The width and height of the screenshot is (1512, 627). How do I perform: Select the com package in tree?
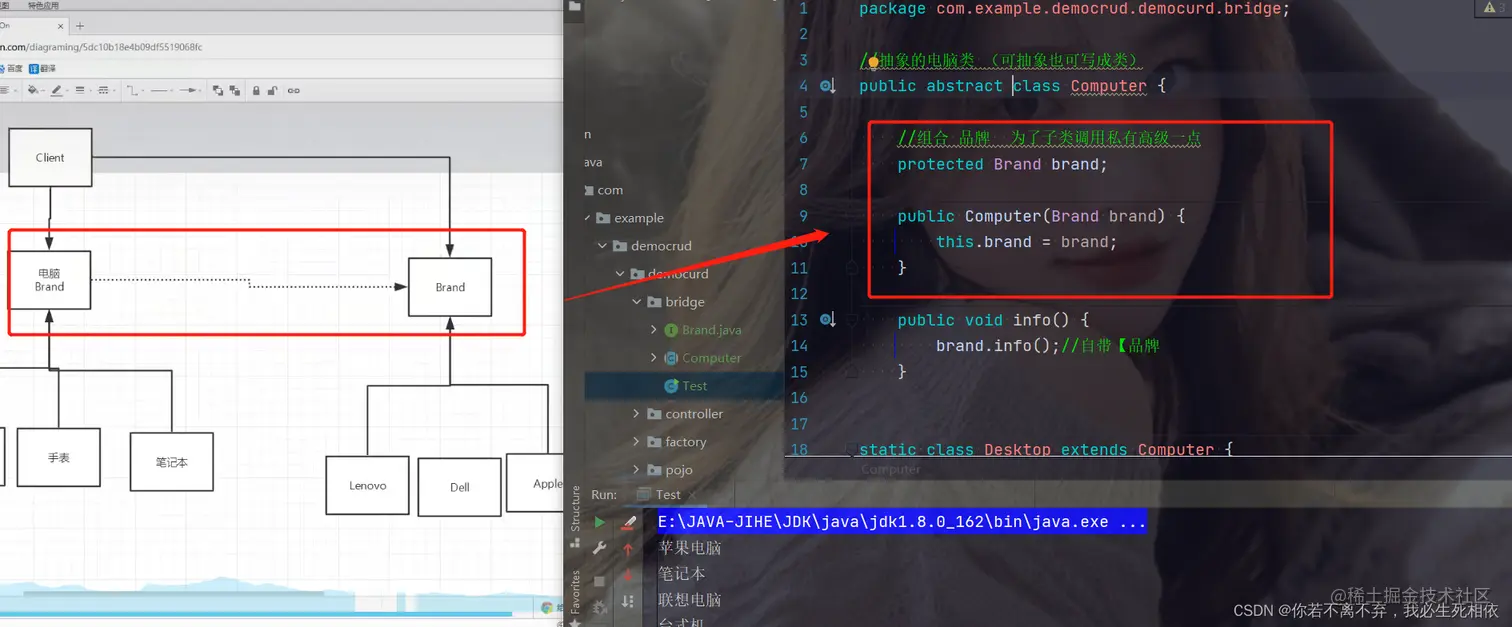coord(603,190)
